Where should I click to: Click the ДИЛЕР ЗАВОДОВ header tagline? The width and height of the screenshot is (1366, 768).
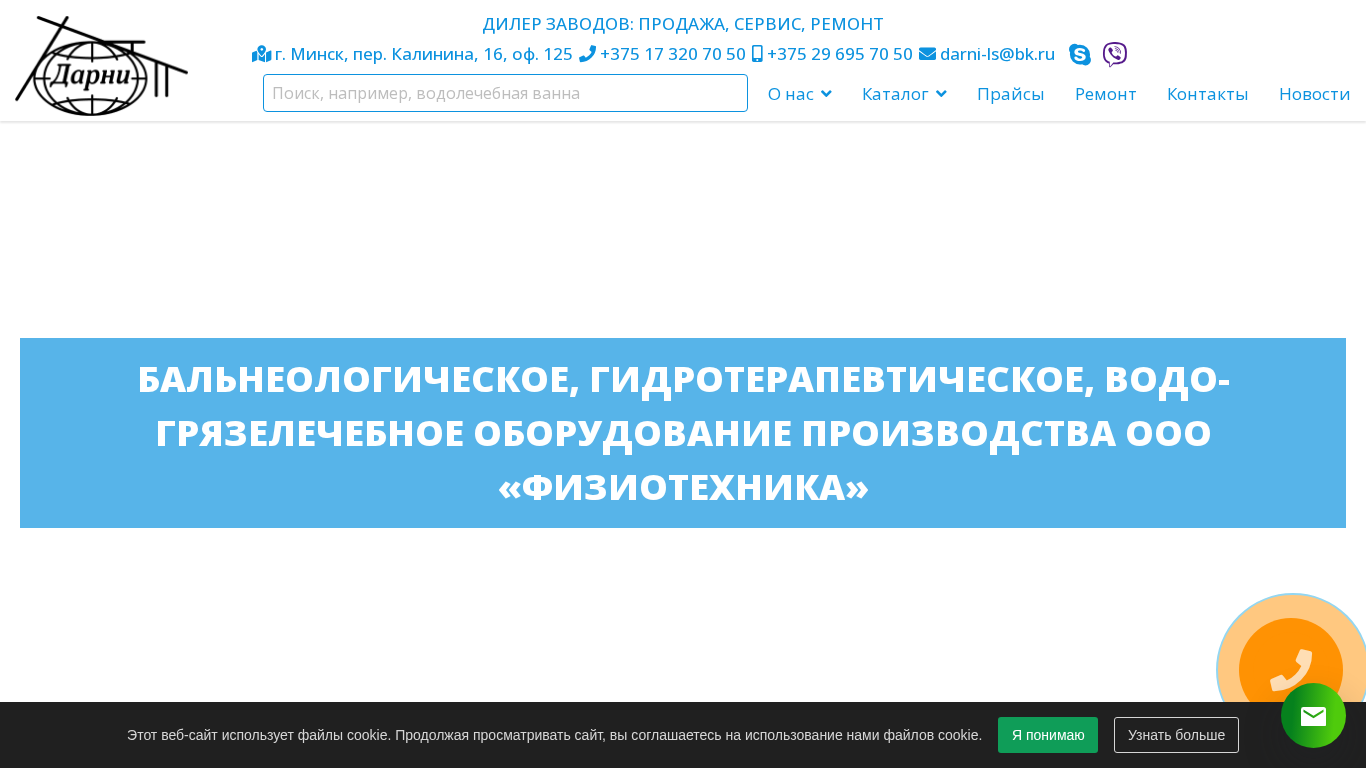click(683, 24)
